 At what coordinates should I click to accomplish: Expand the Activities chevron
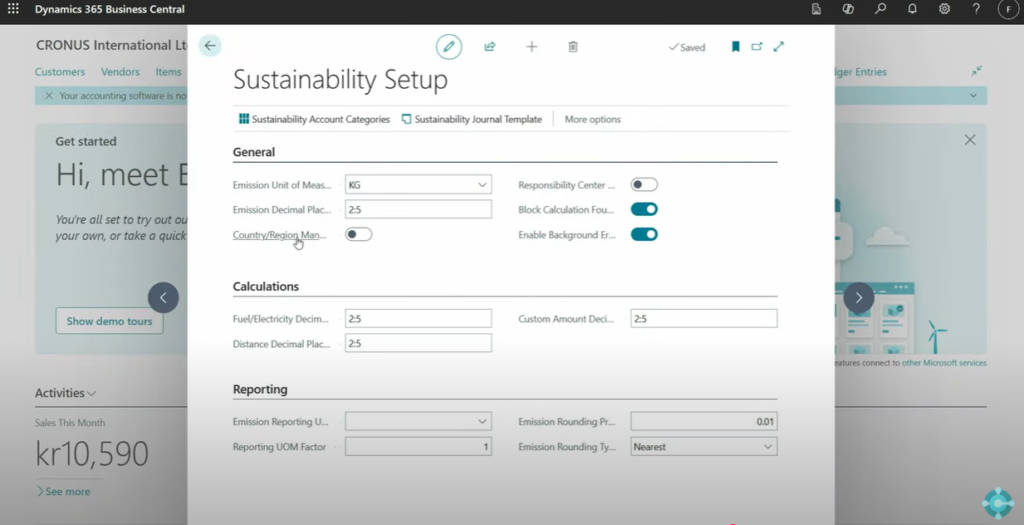(x=91, y=393)
